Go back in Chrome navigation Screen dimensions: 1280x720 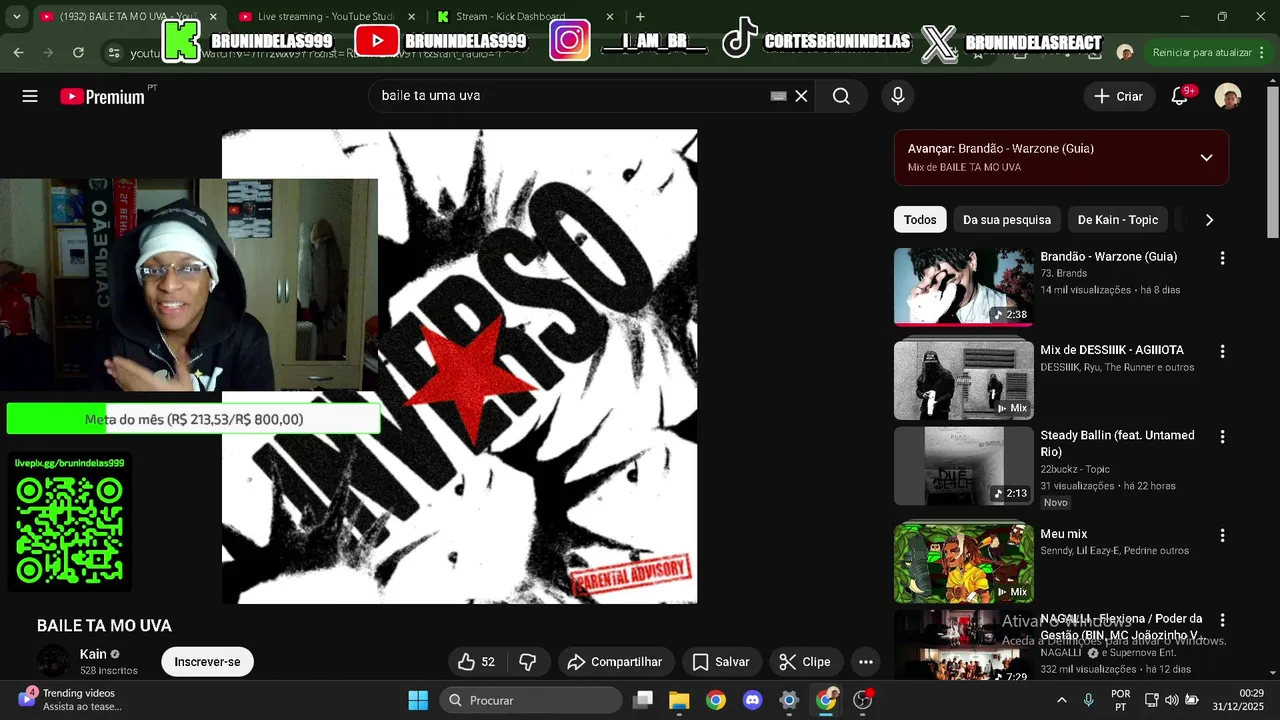pyautogui.click(x=18, y=52)
